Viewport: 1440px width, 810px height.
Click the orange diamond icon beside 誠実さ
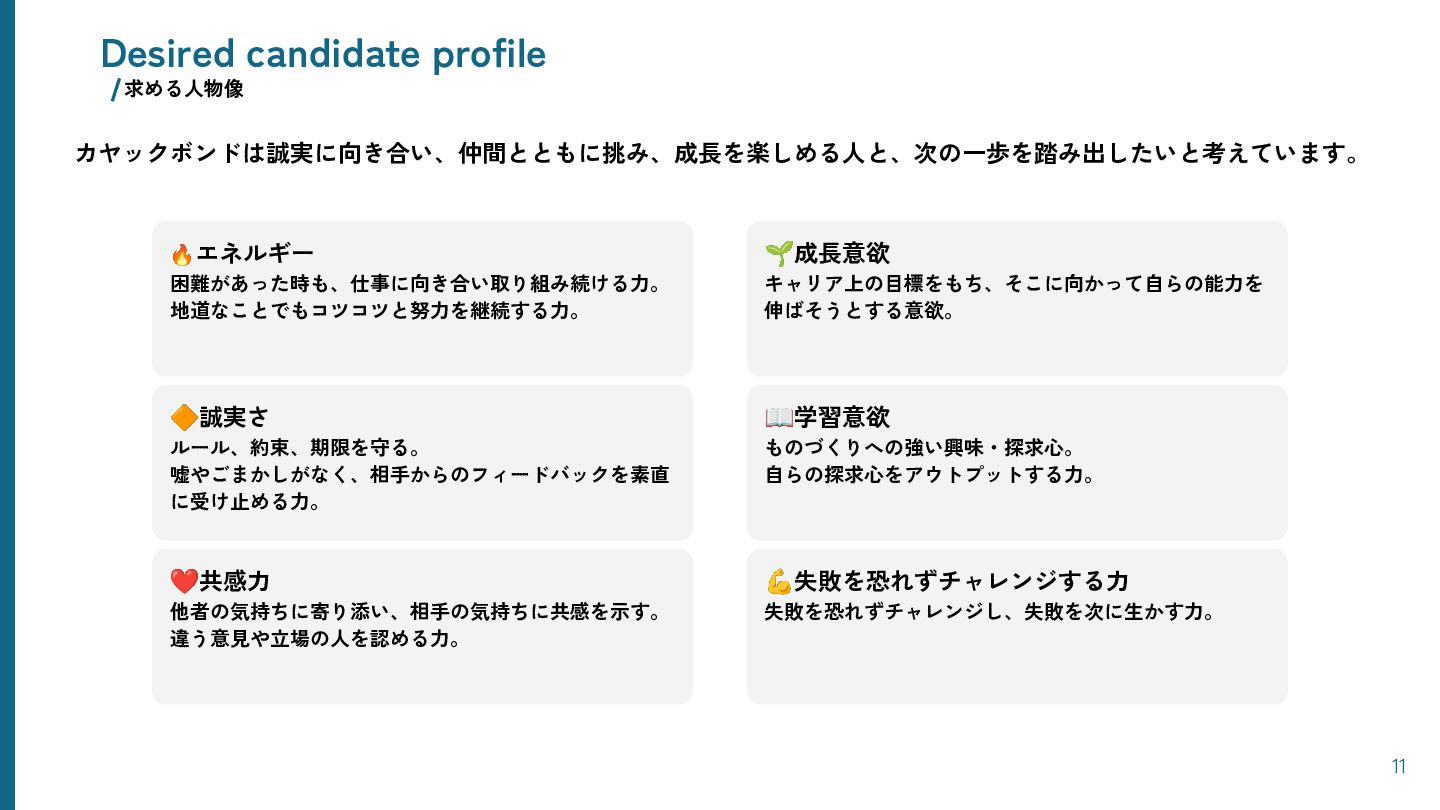[x=183, y=417]
